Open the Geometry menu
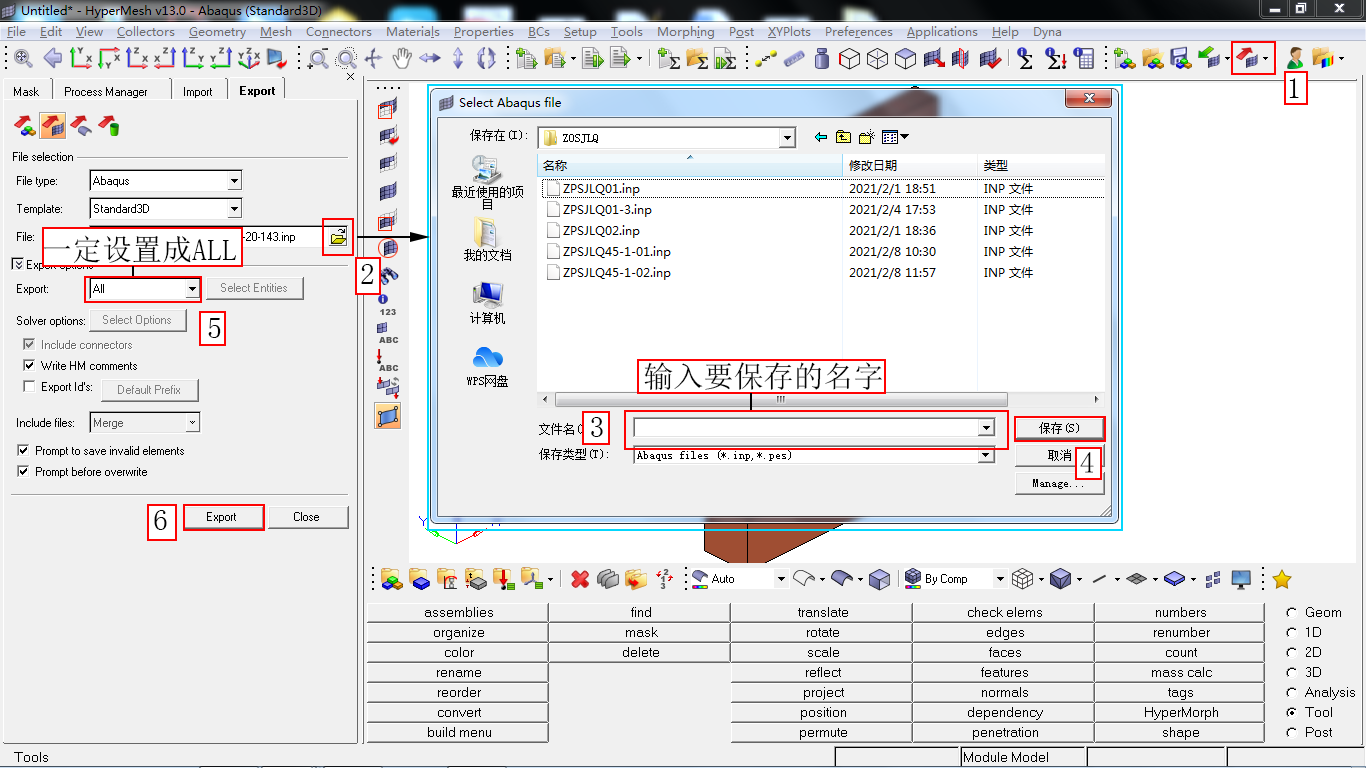The height and width of the screenshot is (768, 1366). [217, 32]
